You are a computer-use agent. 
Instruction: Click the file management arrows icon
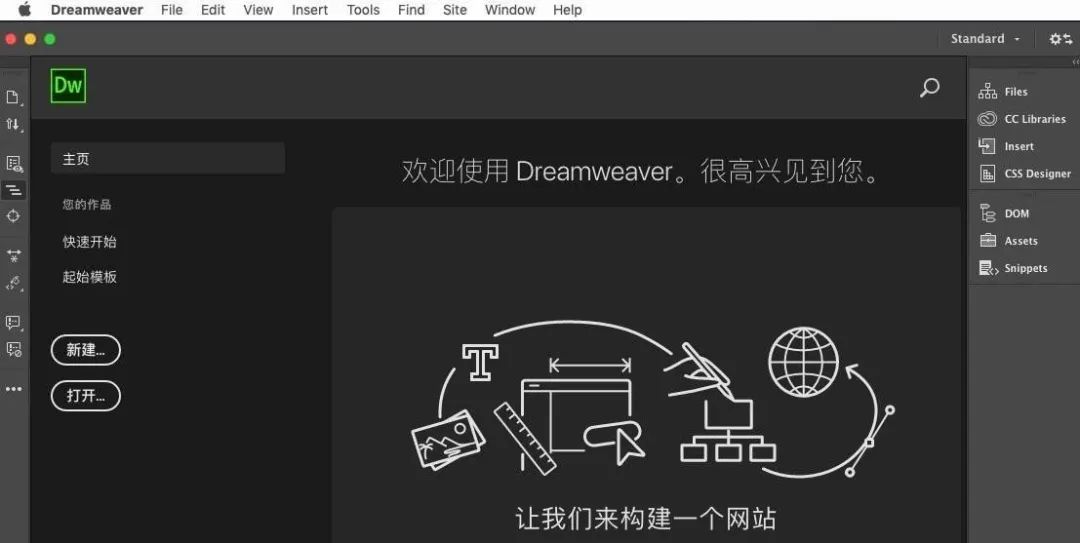pyautogui.click(x=13, y=125)
